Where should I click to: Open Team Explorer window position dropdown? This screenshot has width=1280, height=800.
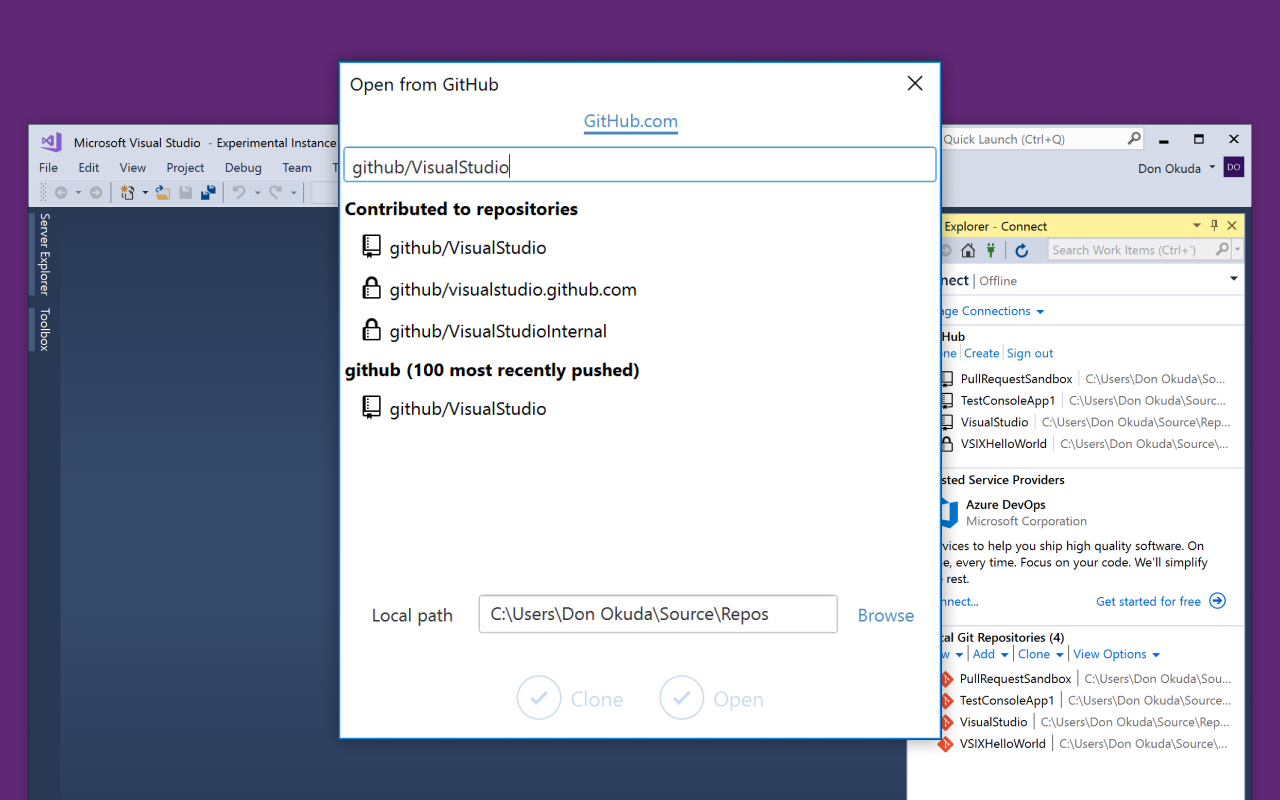click(1196, 226)
